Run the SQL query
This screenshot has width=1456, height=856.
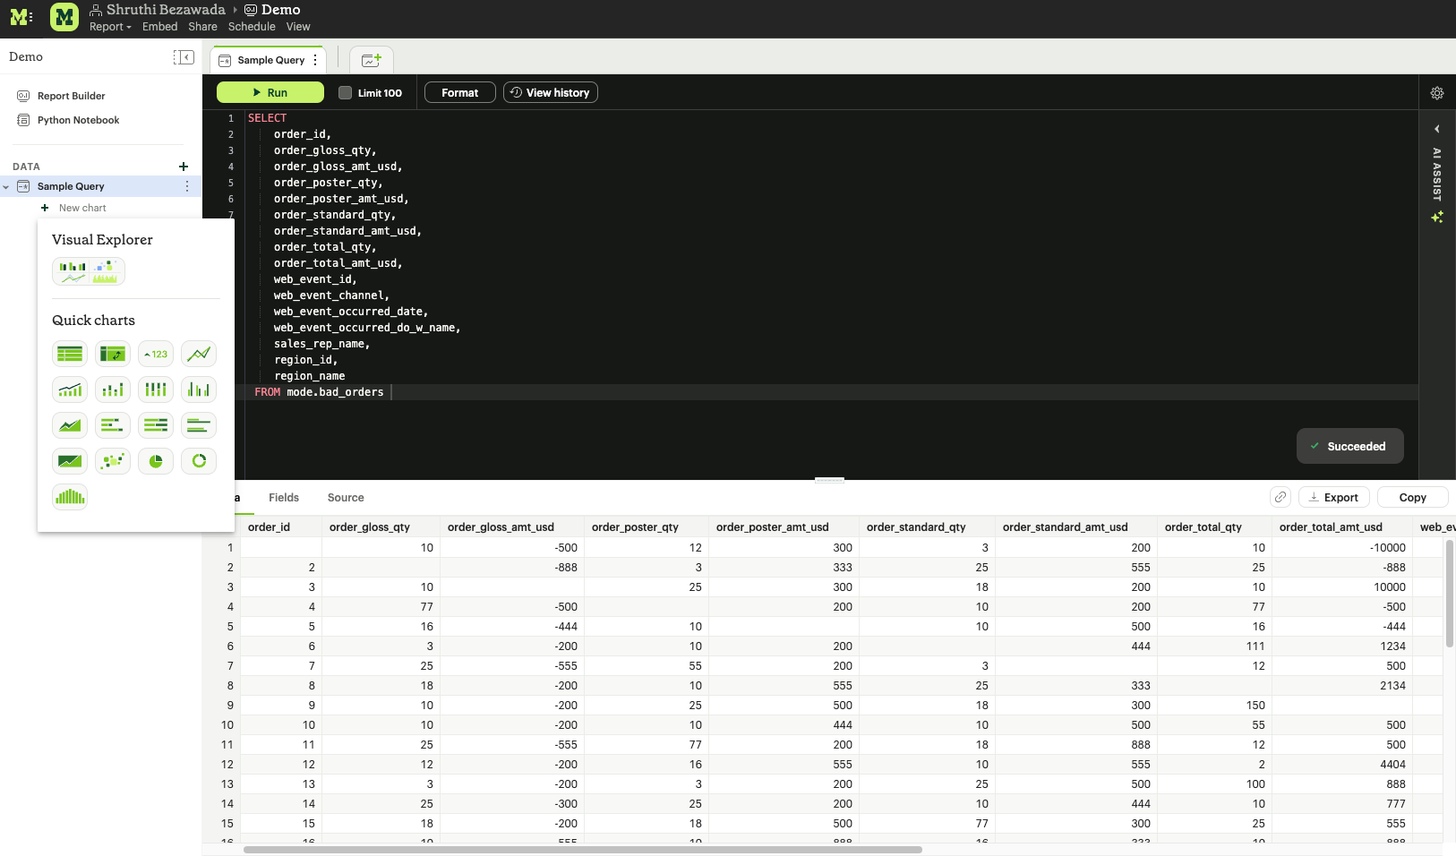[270, 93]
